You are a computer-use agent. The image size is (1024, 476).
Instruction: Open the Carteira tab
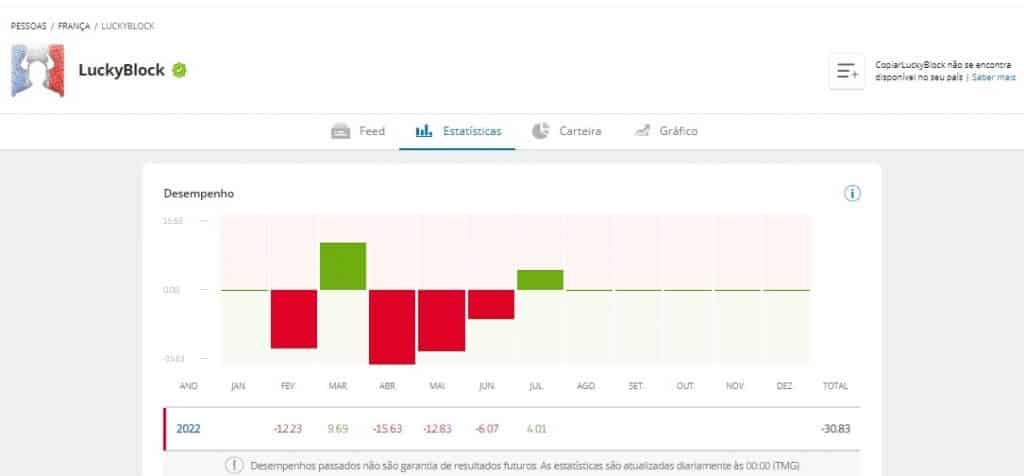point(580,131)
